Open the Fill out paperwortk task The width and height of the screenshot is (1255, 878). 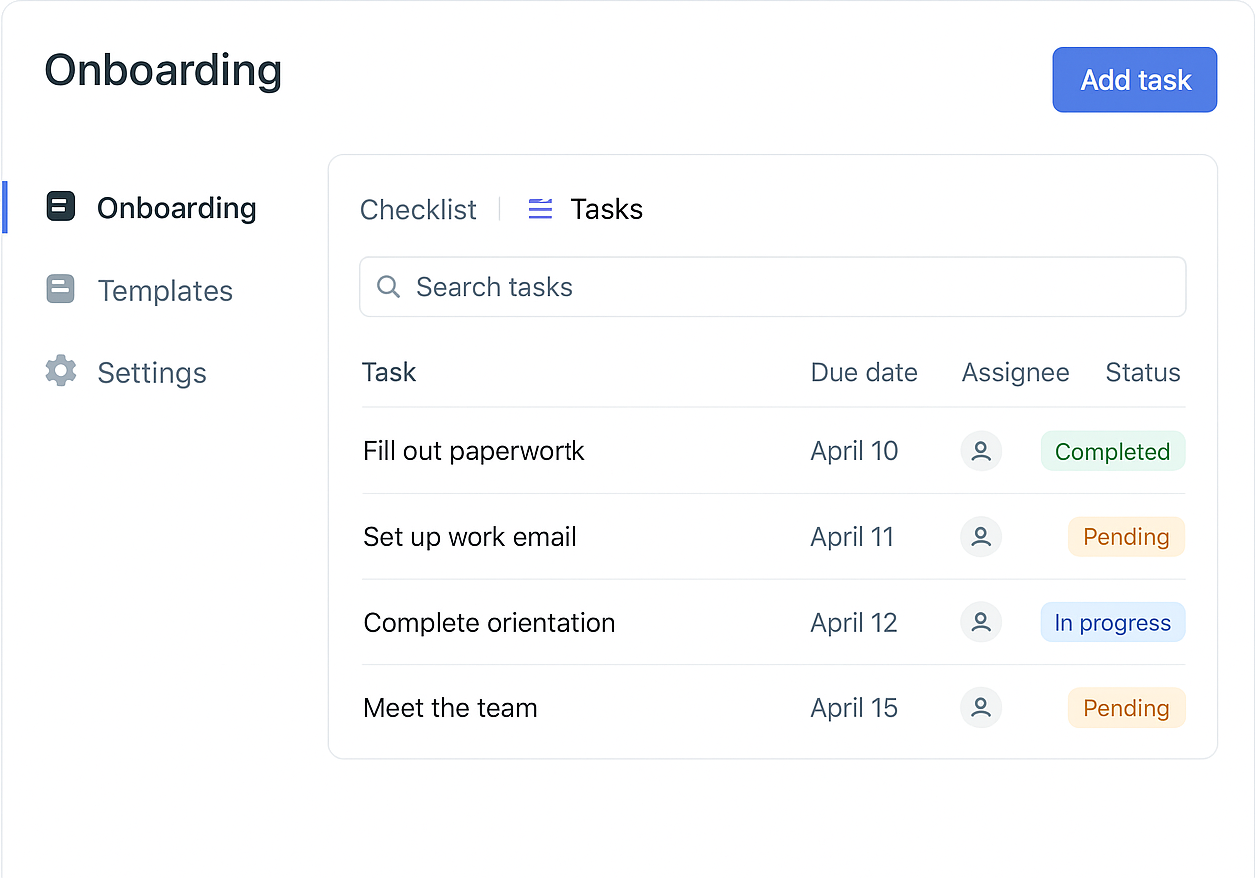(x=474, y=451)
